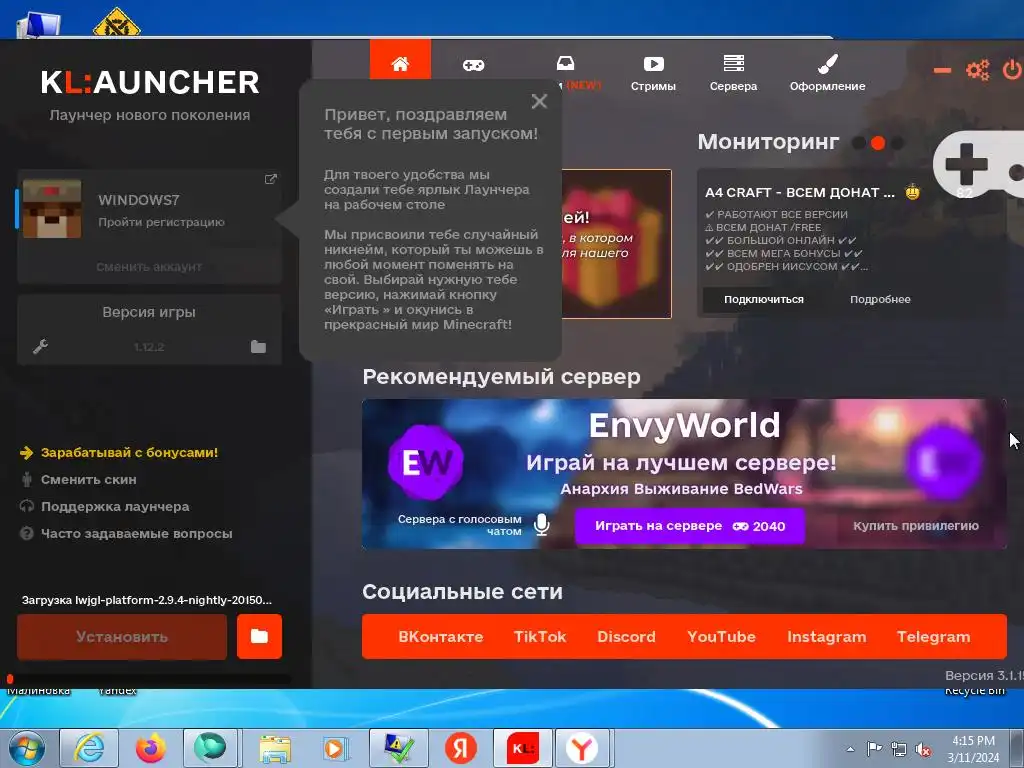Screen dimensions: 1024x768
Task: Click Подробнее on A4 CRAFT server
Action: 880,299
